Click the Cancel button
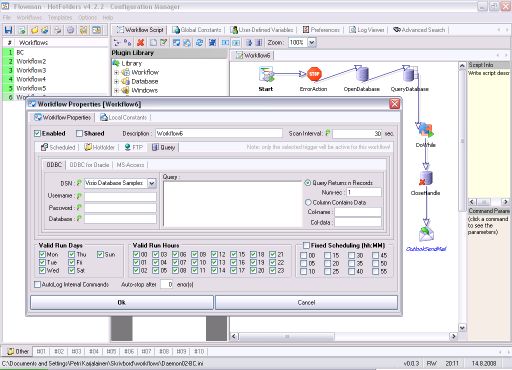This screenshot has height=370, width=512. click(306, 303)
